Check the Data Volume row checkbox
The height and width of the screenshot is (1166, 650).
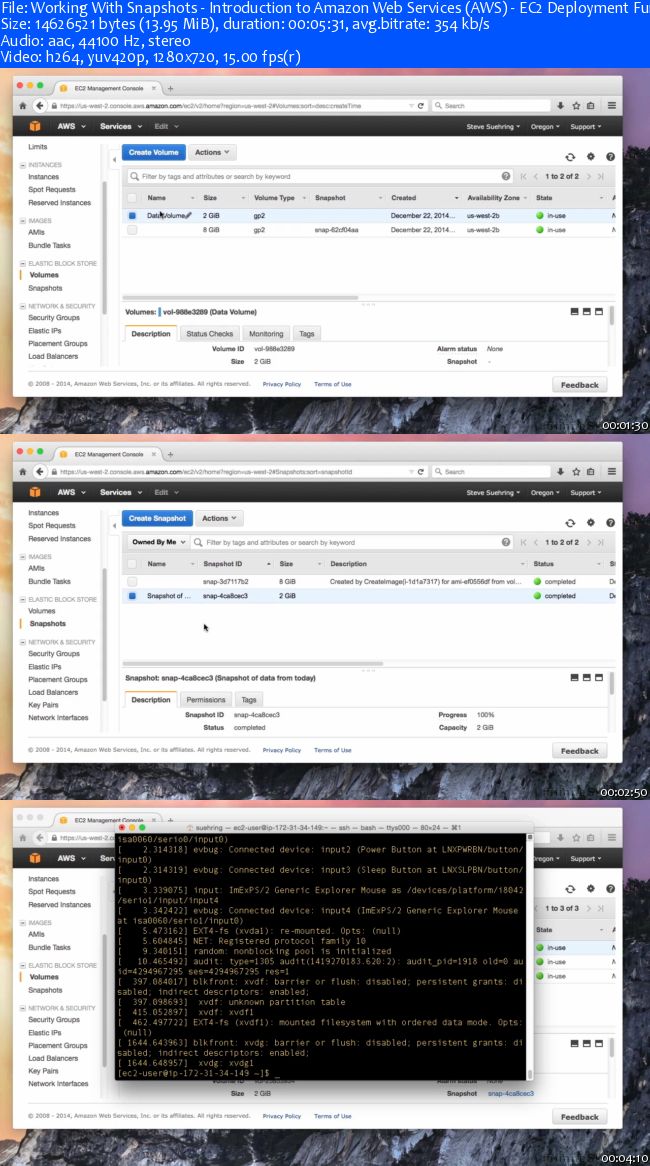tap(132, 216)
